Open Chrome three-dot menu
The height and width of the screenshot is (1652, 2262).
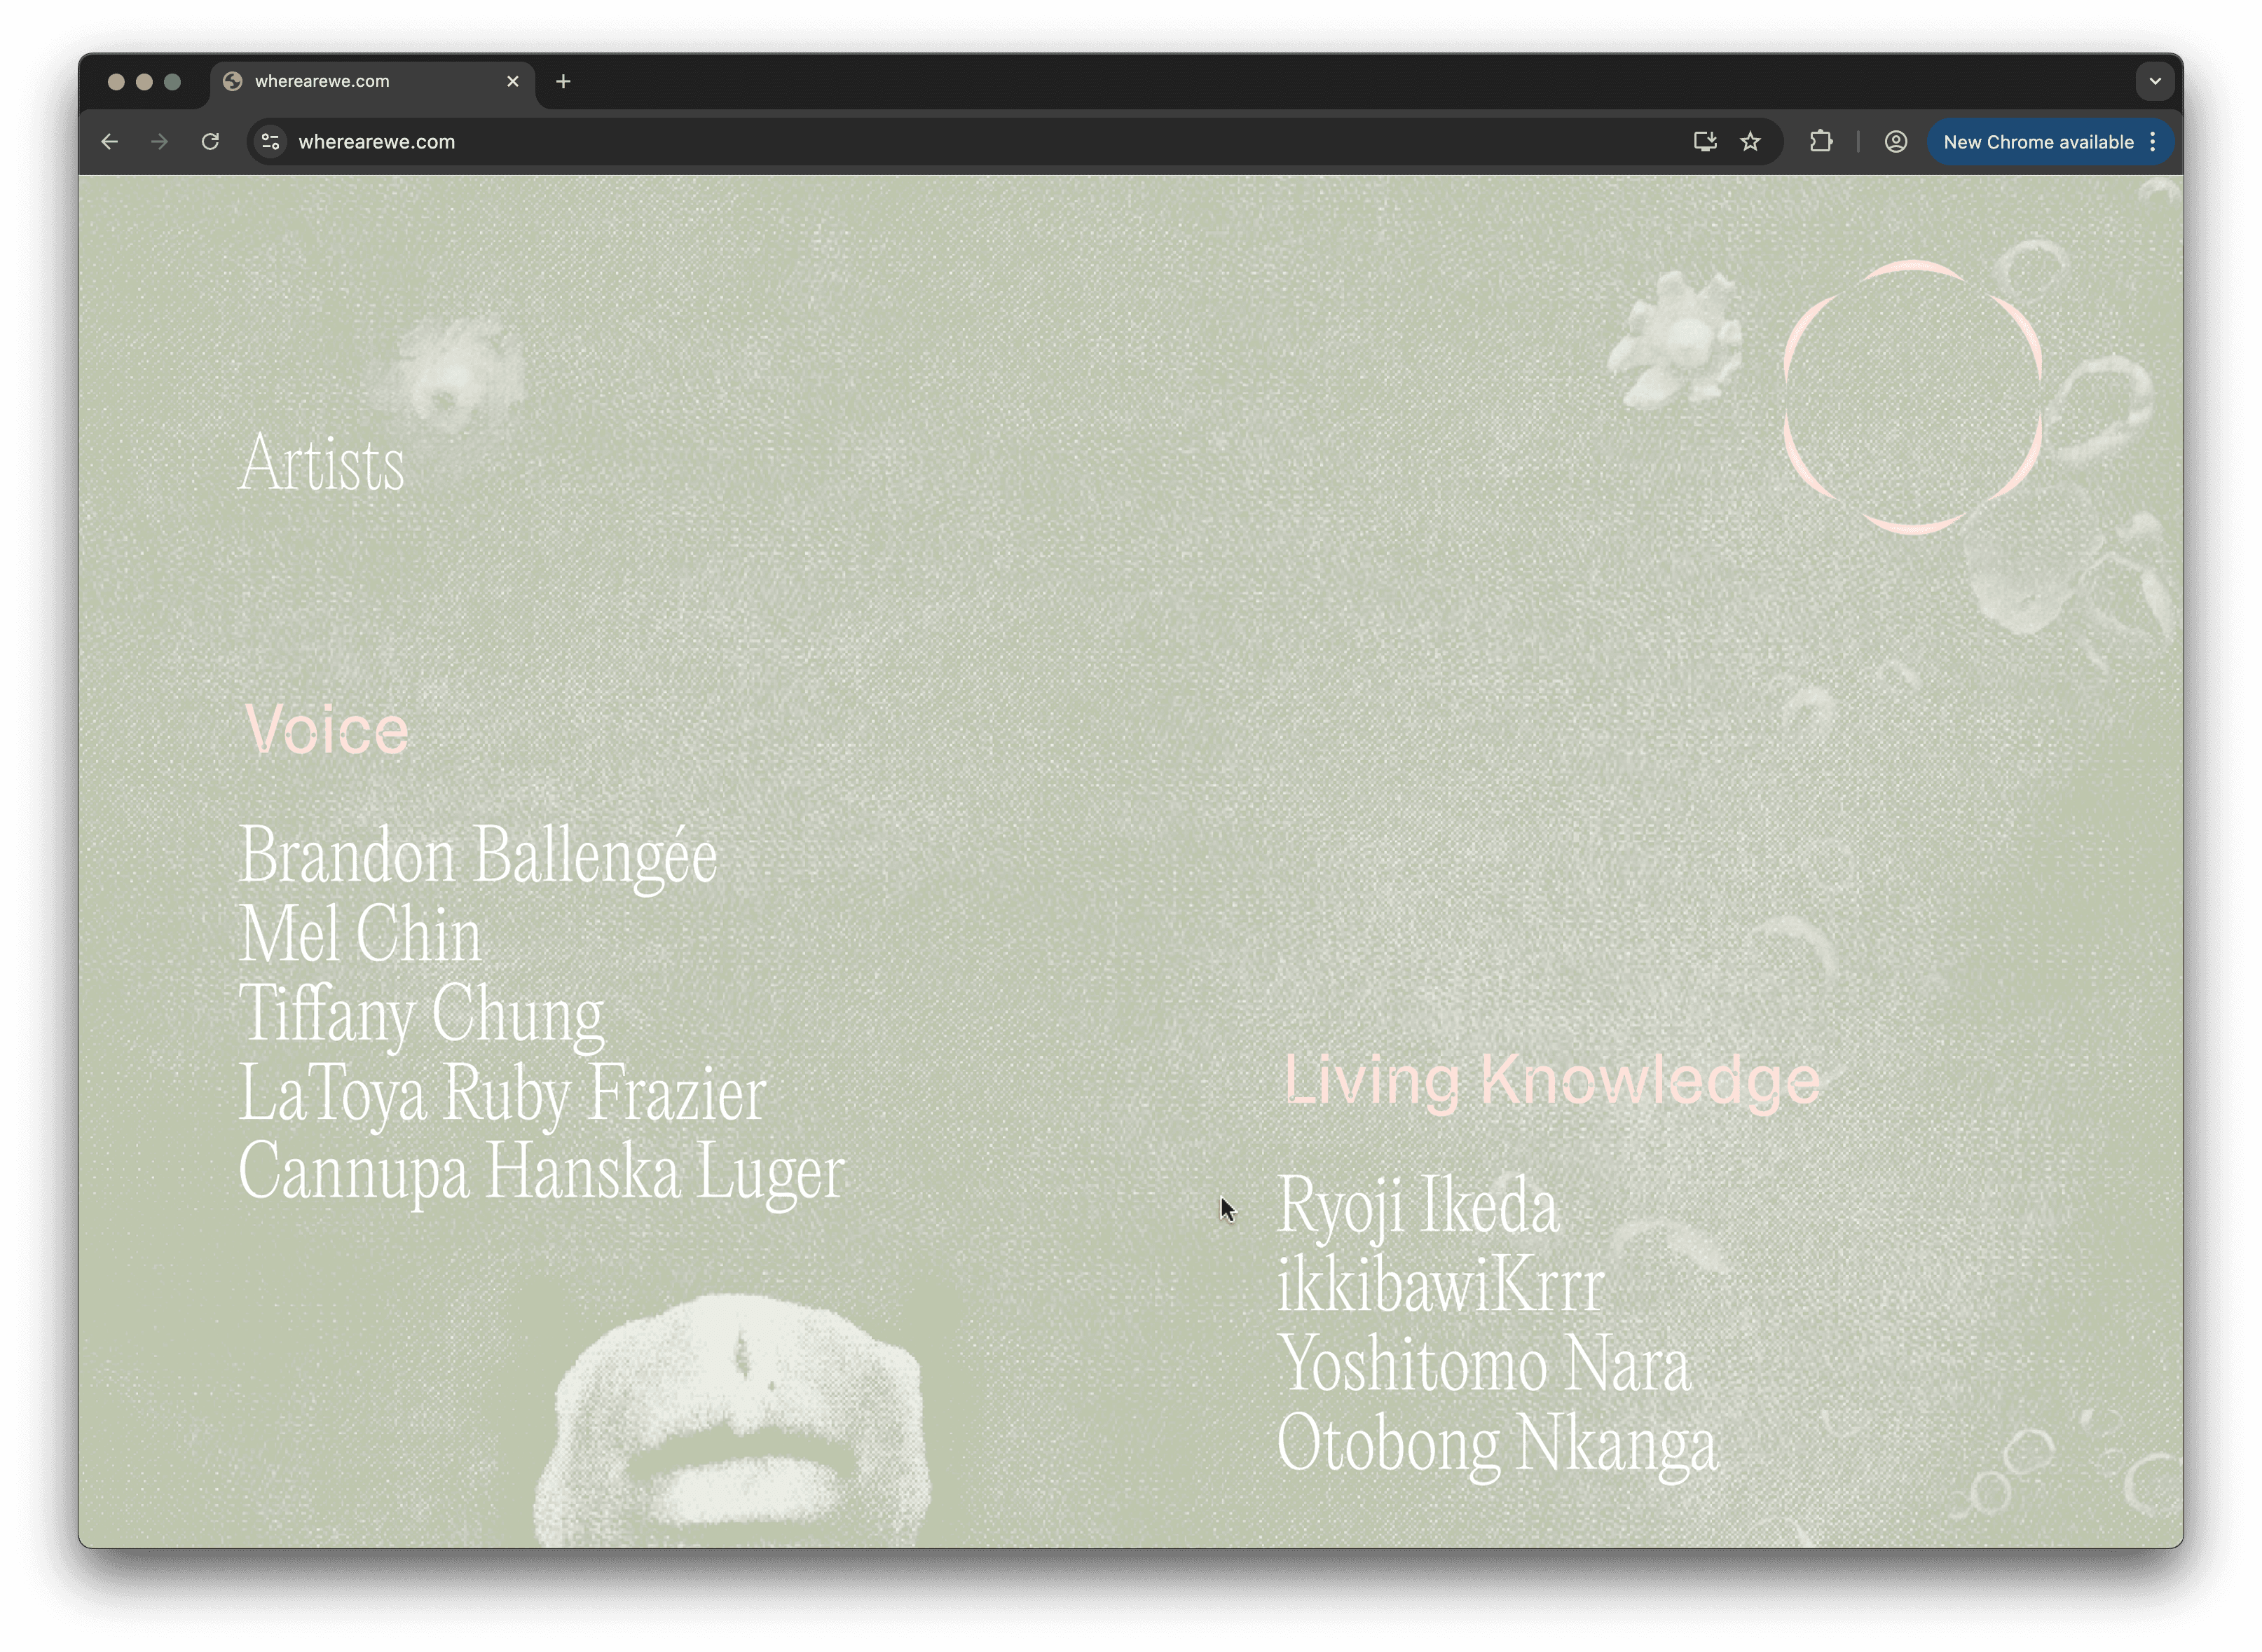click(2153, 142)
